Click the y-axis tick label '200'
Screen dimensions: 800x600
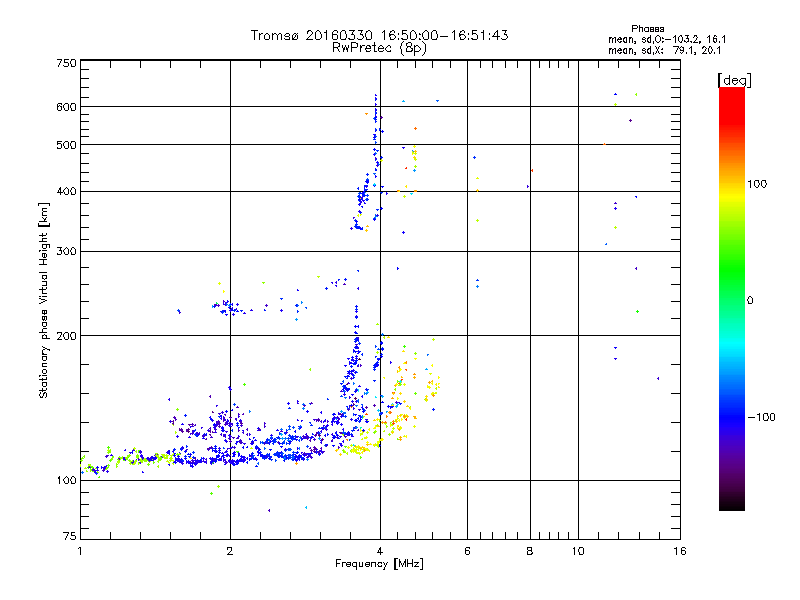66,336
